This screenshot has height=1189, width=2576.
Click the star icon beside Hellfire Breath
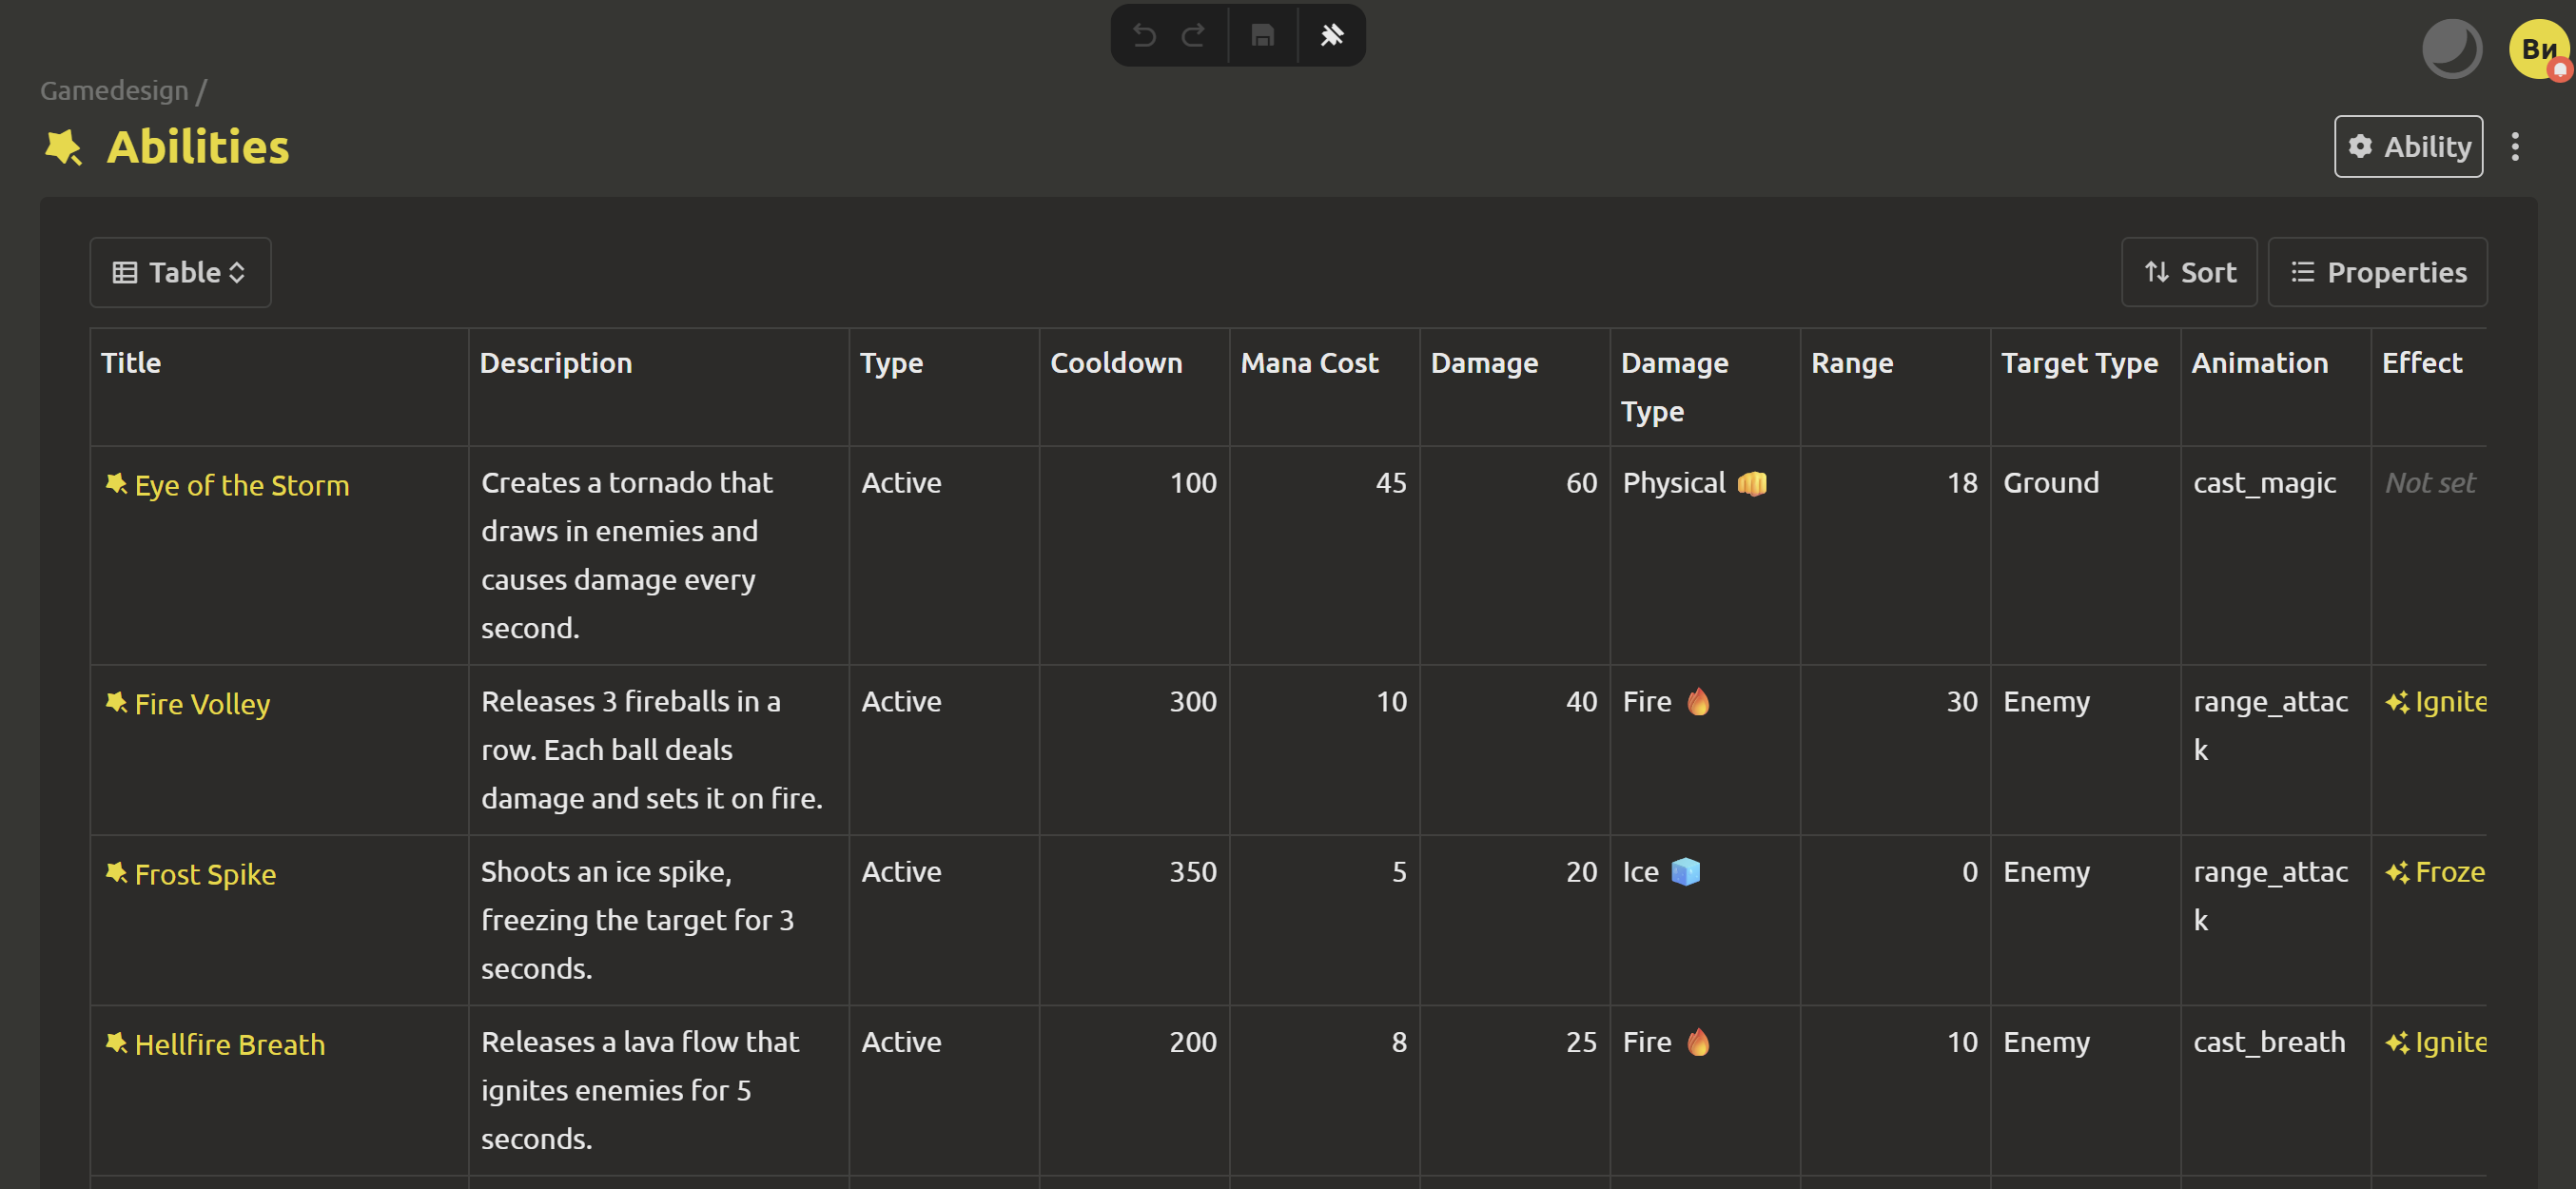116,1043
